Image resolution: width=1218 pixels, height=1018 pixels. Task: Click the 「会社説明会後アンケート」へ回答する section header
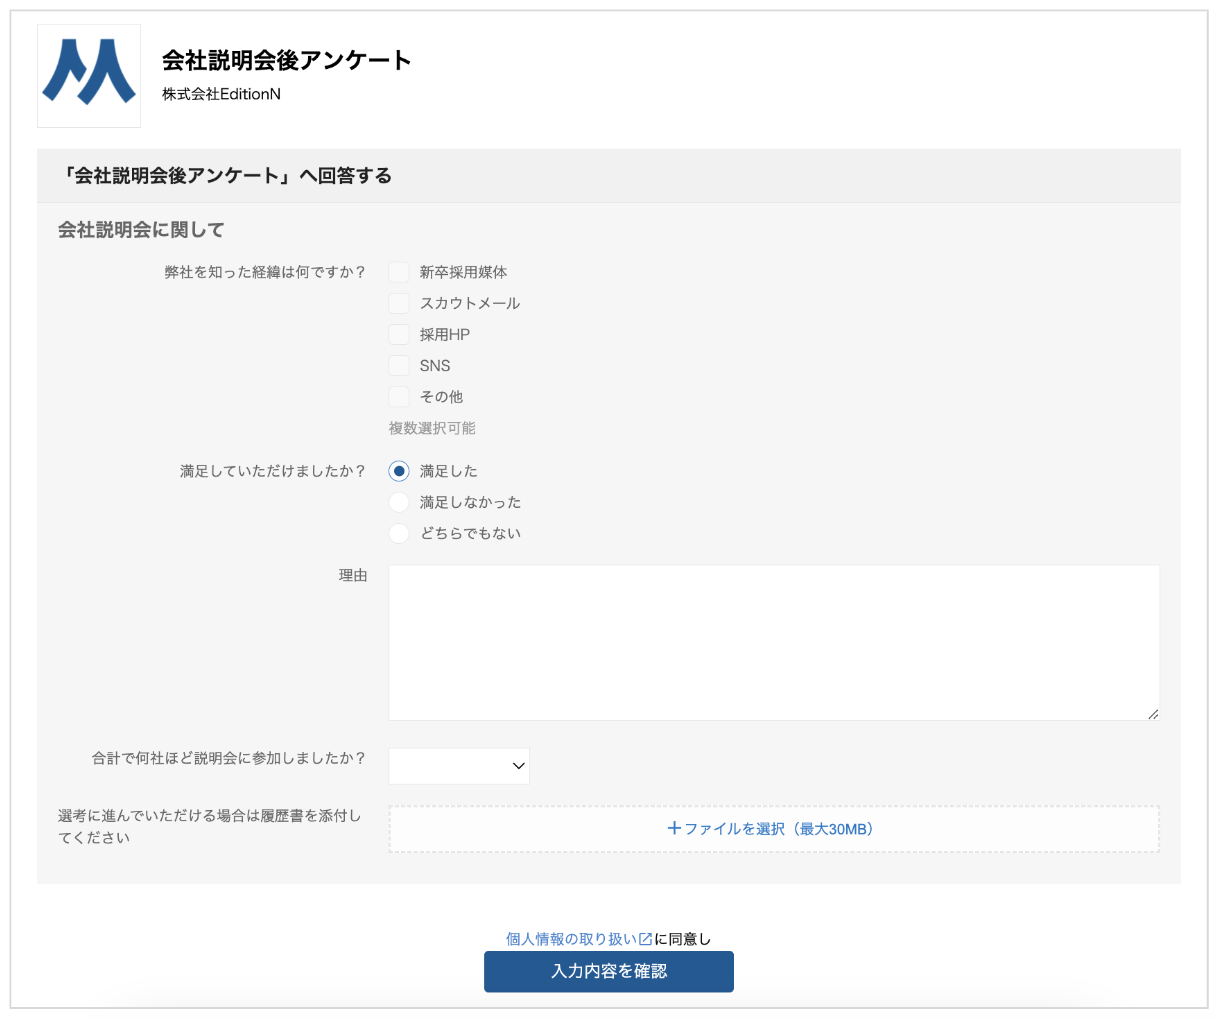click(226, 176)
